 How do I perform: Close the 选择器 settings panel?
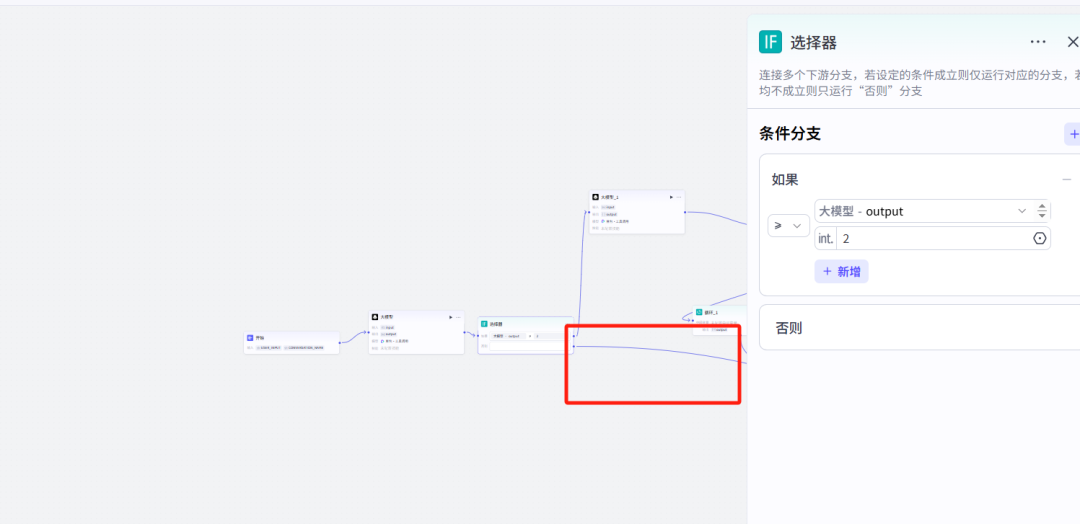pos(1072,42)
